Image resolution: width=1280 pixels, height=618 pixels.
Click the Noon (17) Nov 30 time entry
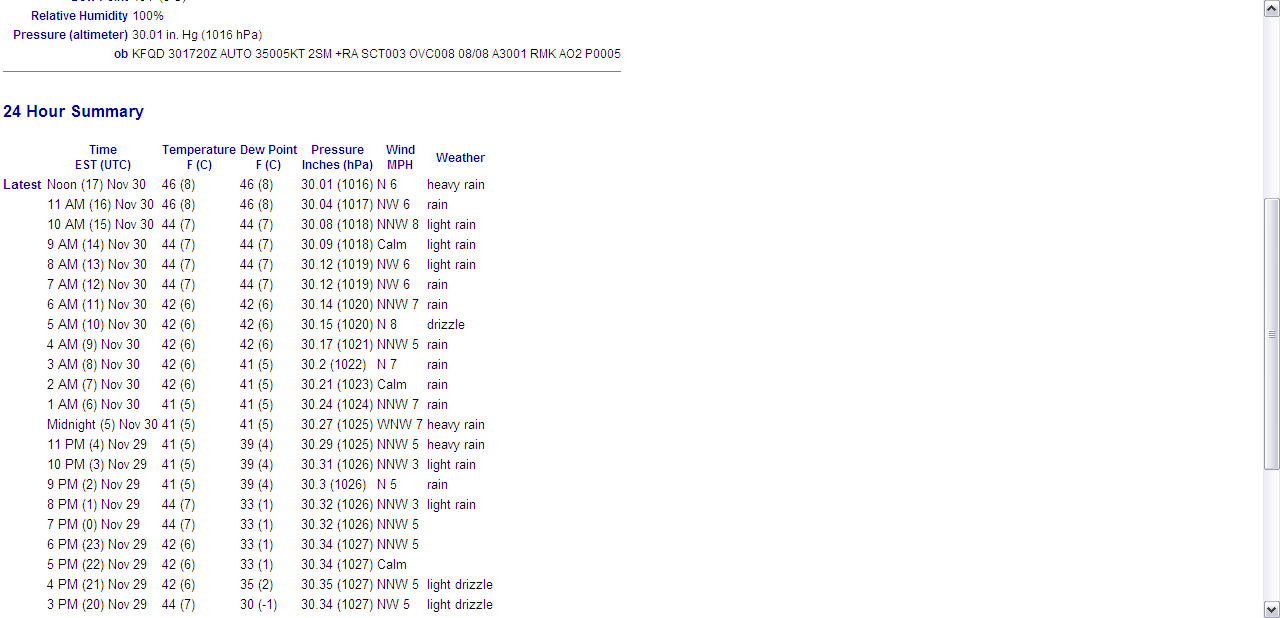96,185
